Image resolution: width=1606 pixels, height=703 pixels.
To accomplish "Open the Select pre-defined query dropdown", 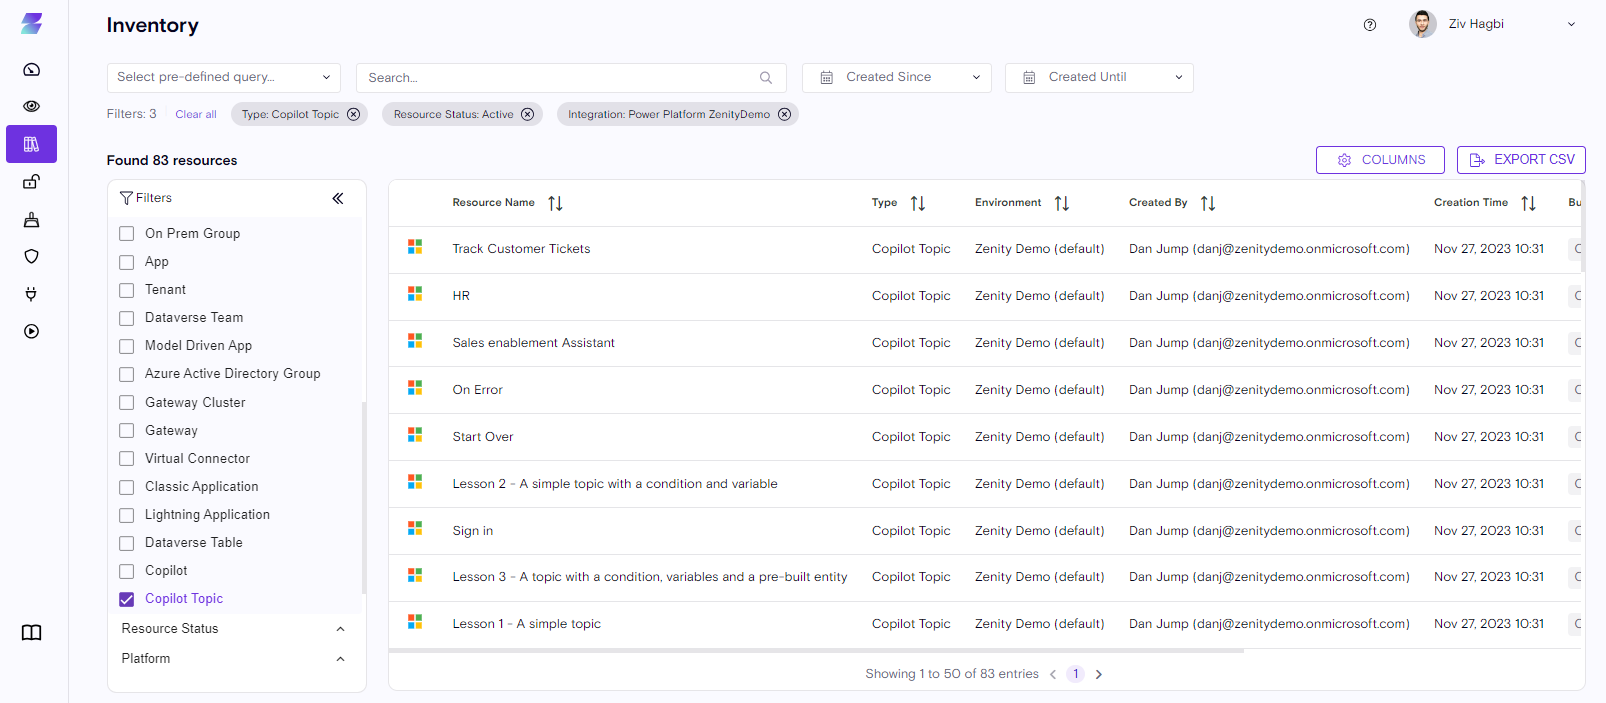I will tap(223, 77).
